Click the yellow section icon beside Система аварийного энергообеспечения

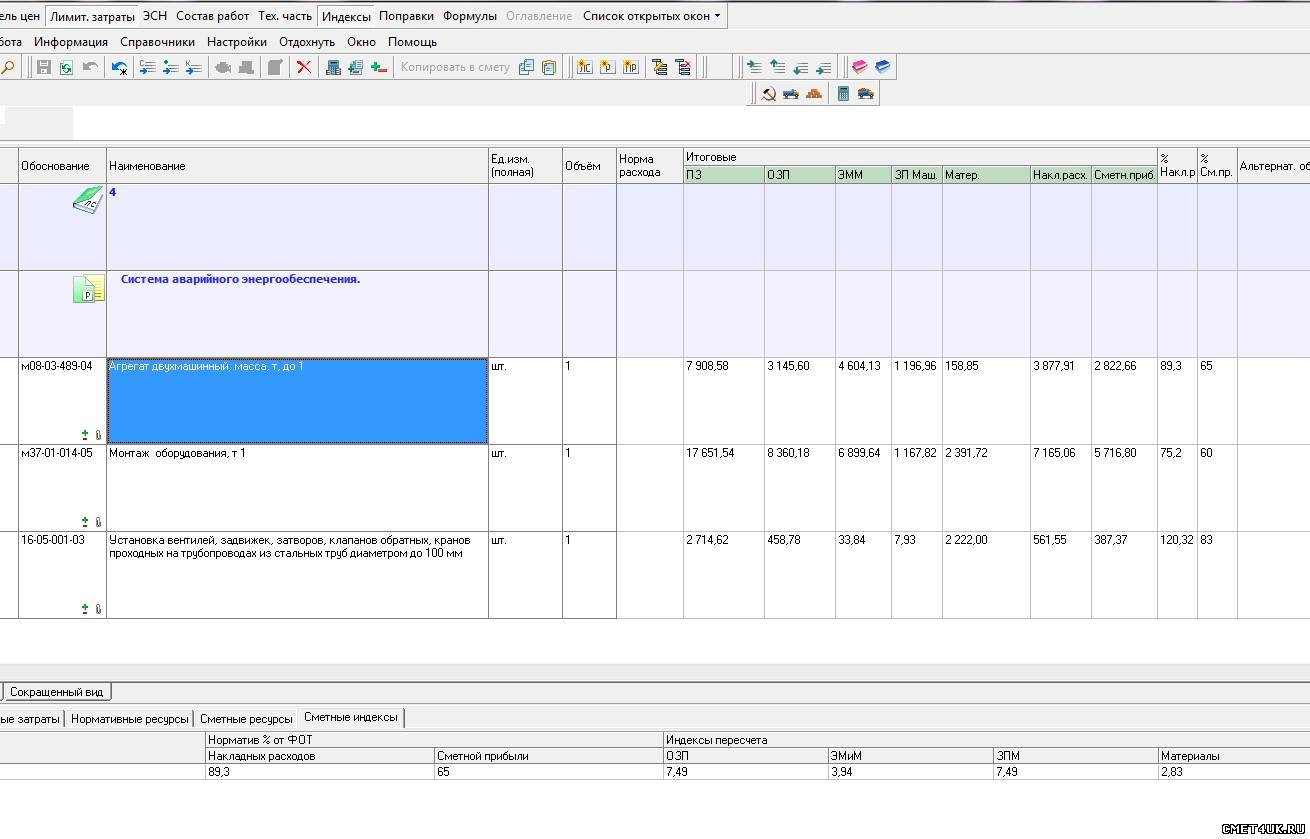(x=88, y=289)
